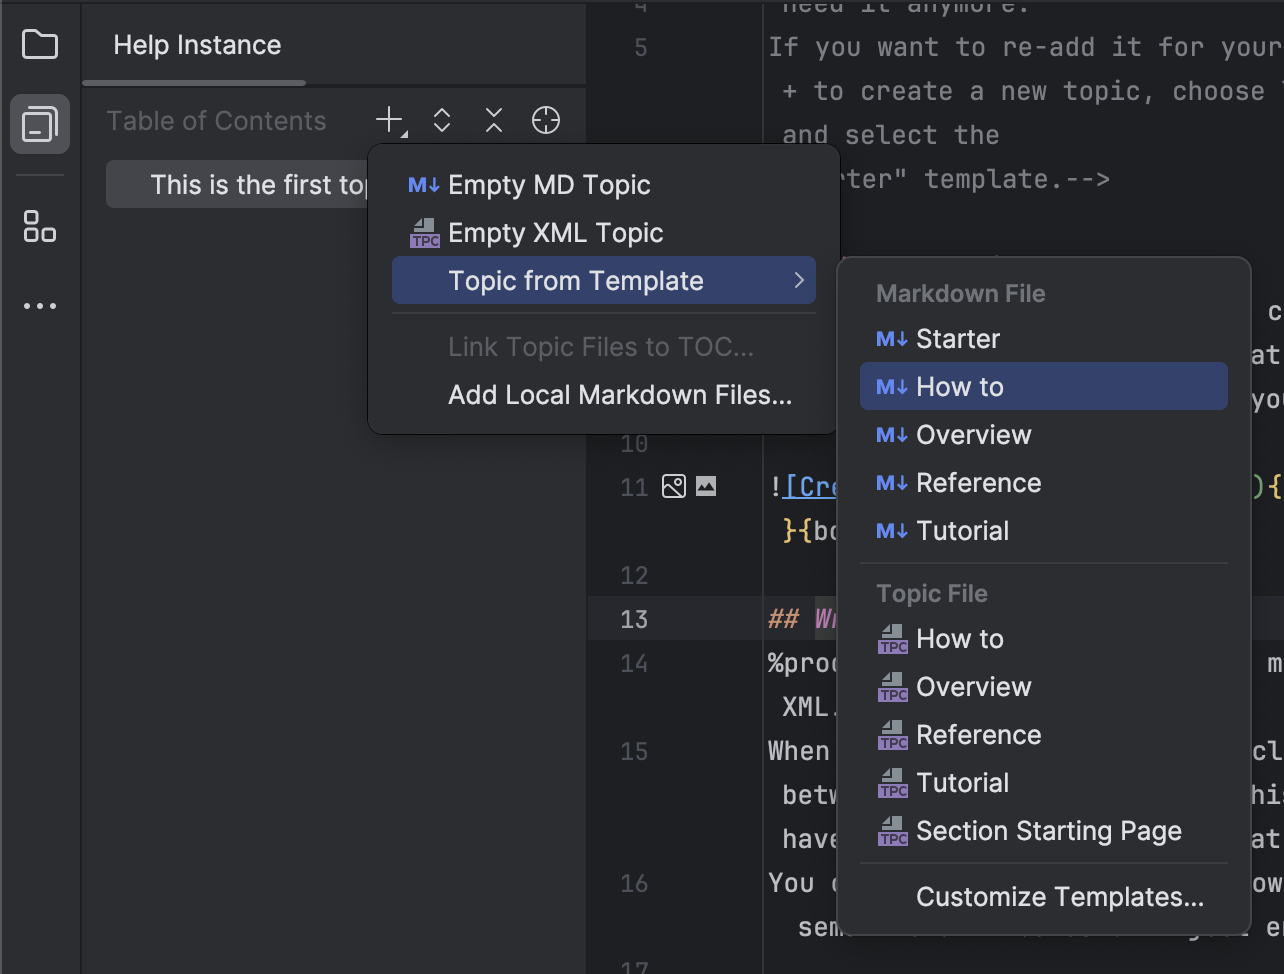Image resolution: width=1284 pixels, height=974 pixels.
Task: Click the Writerside tool window icon
Action: coord(40,124)
